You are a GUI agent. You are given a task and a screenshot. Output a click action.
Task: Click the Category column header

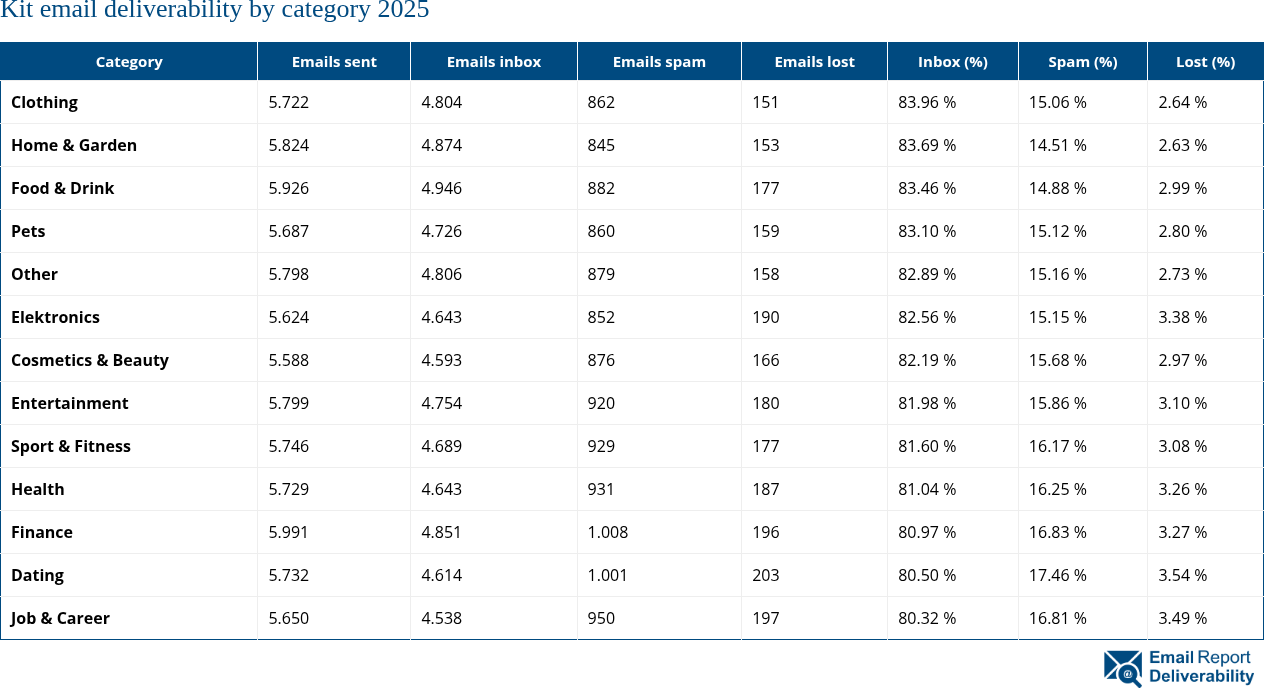pyautogui.click(x=129, y=61)
